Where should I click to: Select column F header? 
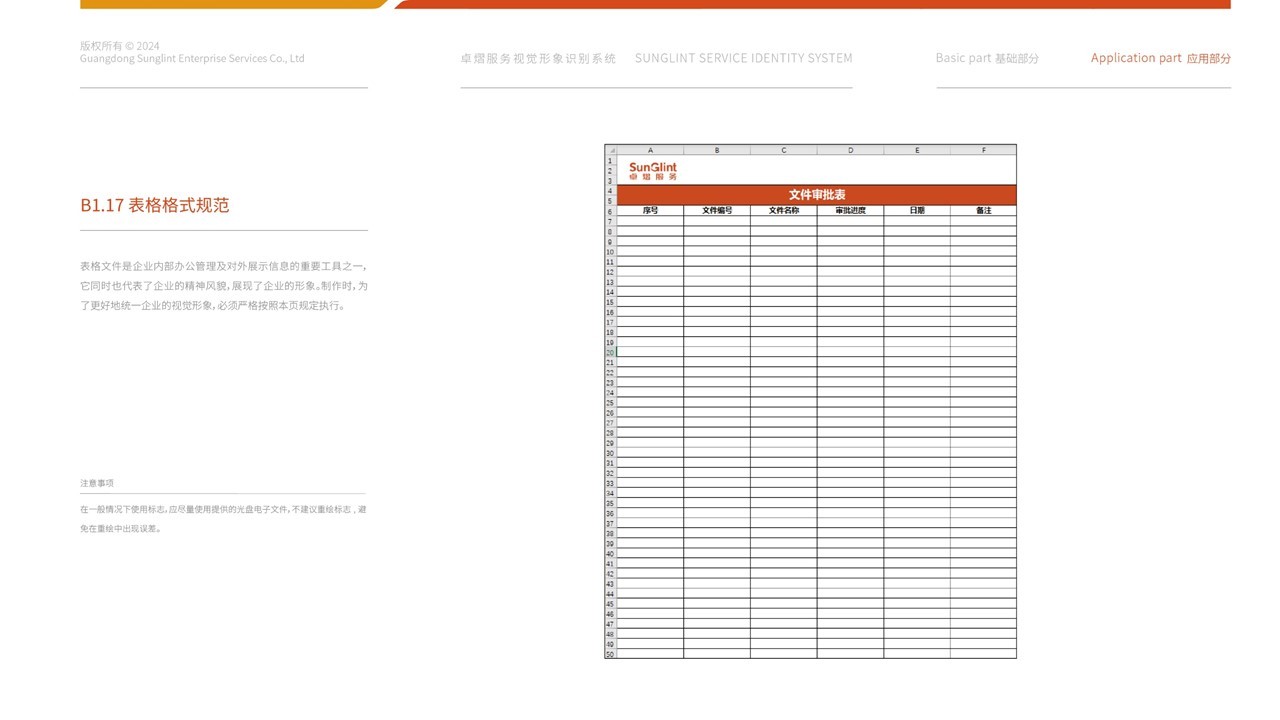point(983,150)
